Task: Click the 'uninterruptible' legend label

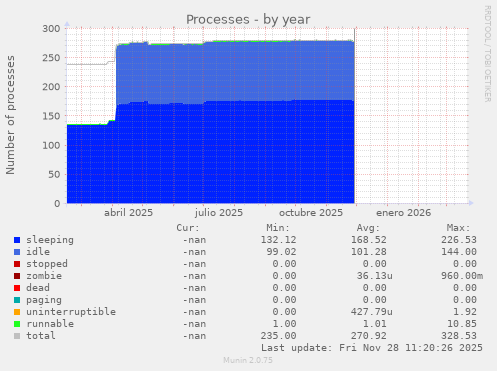Action: [x=71, y=312]
